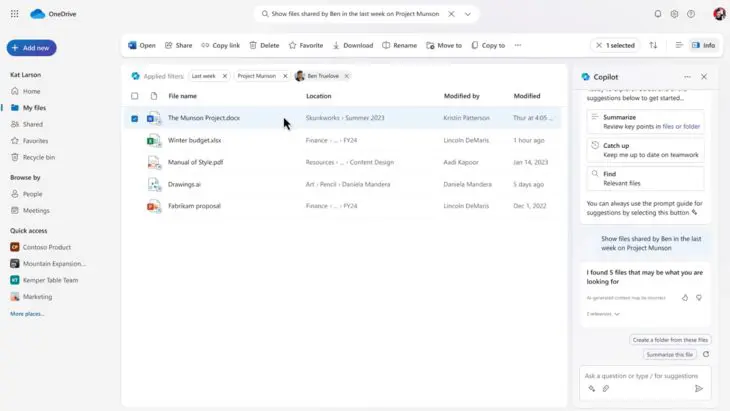The width and height of the screenshot is (730, 411).
Task: Click the PDF icon of Manual of Style
Action: coord(154,162)
